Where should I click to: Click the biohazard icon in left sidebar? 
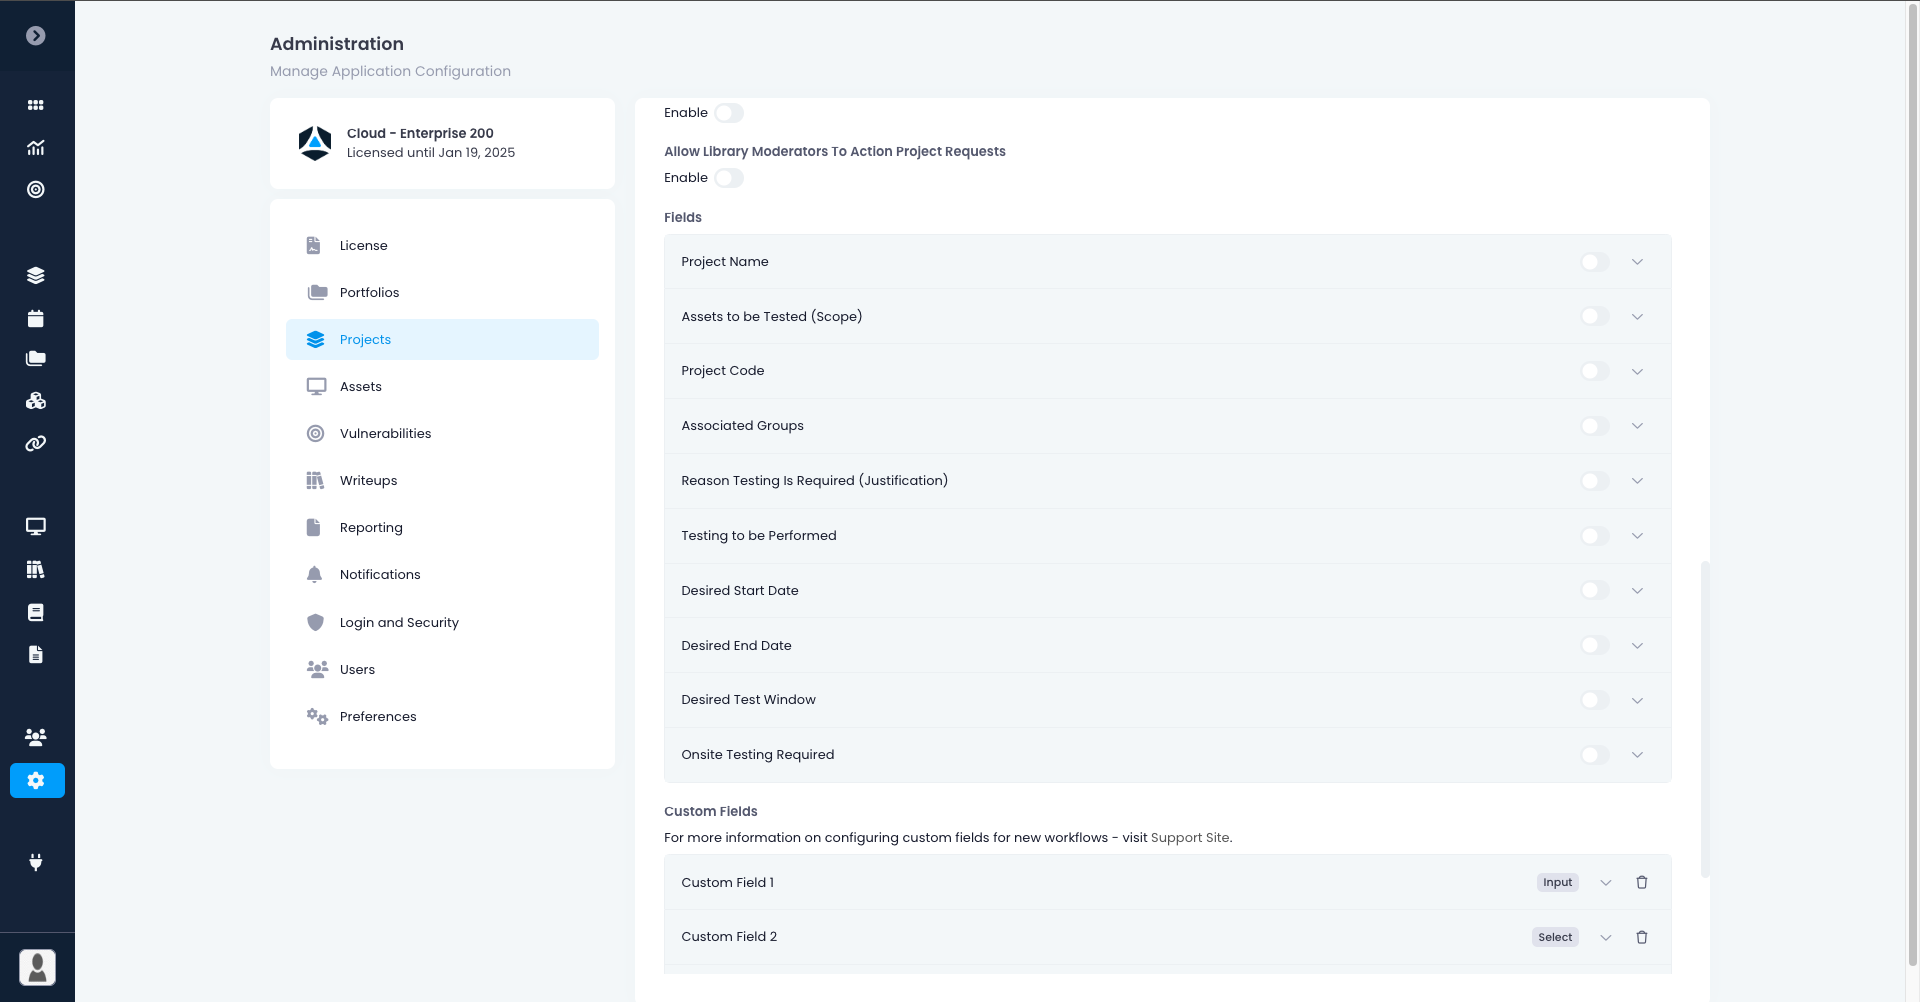pyautogui.click(x=36, y=401)
